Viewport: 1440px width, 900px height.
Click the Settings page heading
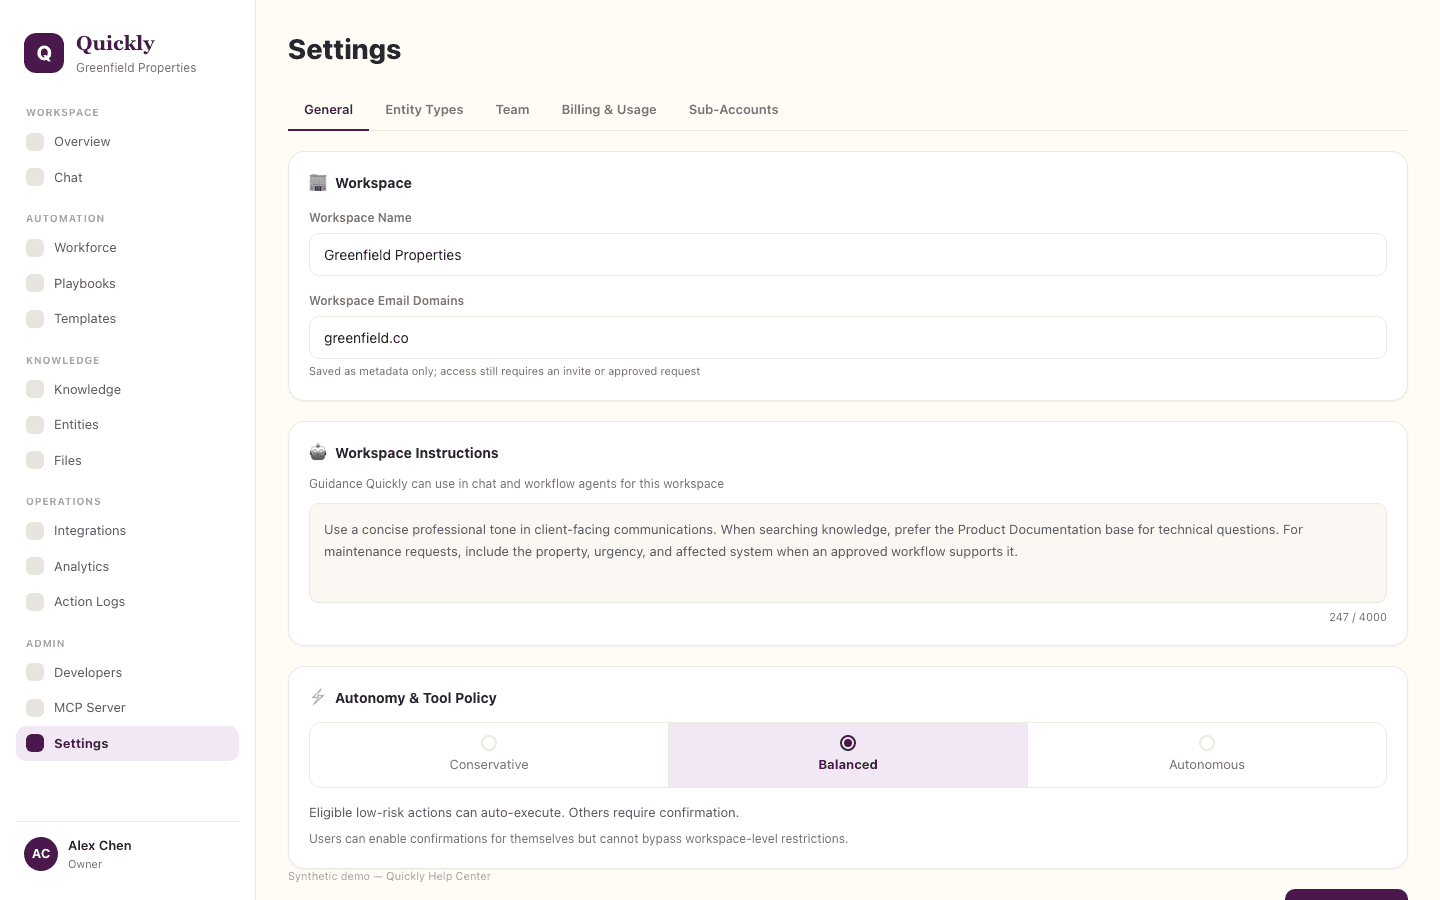345,49
